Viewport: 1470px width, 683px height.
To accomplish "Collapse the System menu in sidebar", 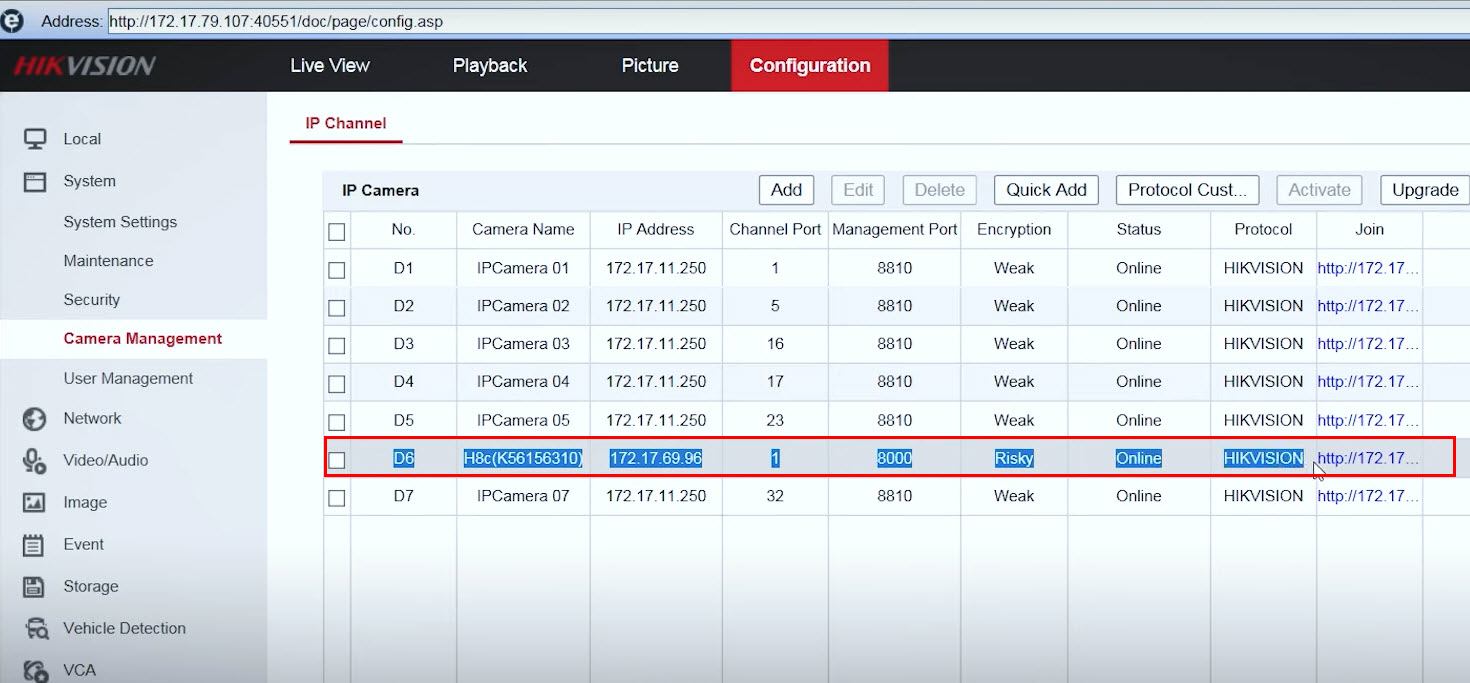I will [89, 181].
